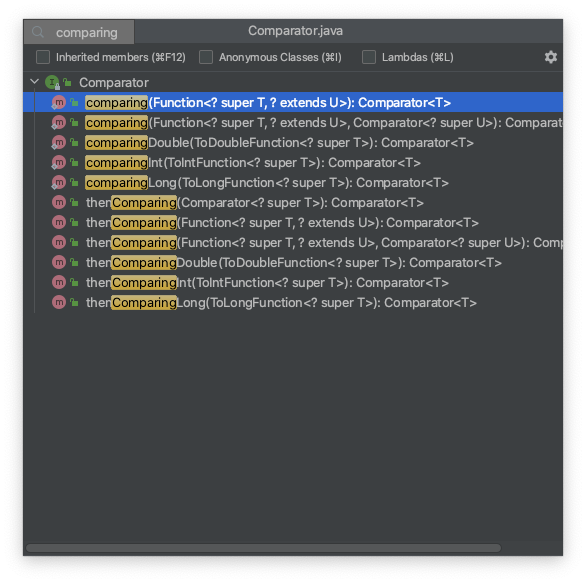Check the Lambdas checkbox
Screen dimensions: 586x583
(369, 57)
